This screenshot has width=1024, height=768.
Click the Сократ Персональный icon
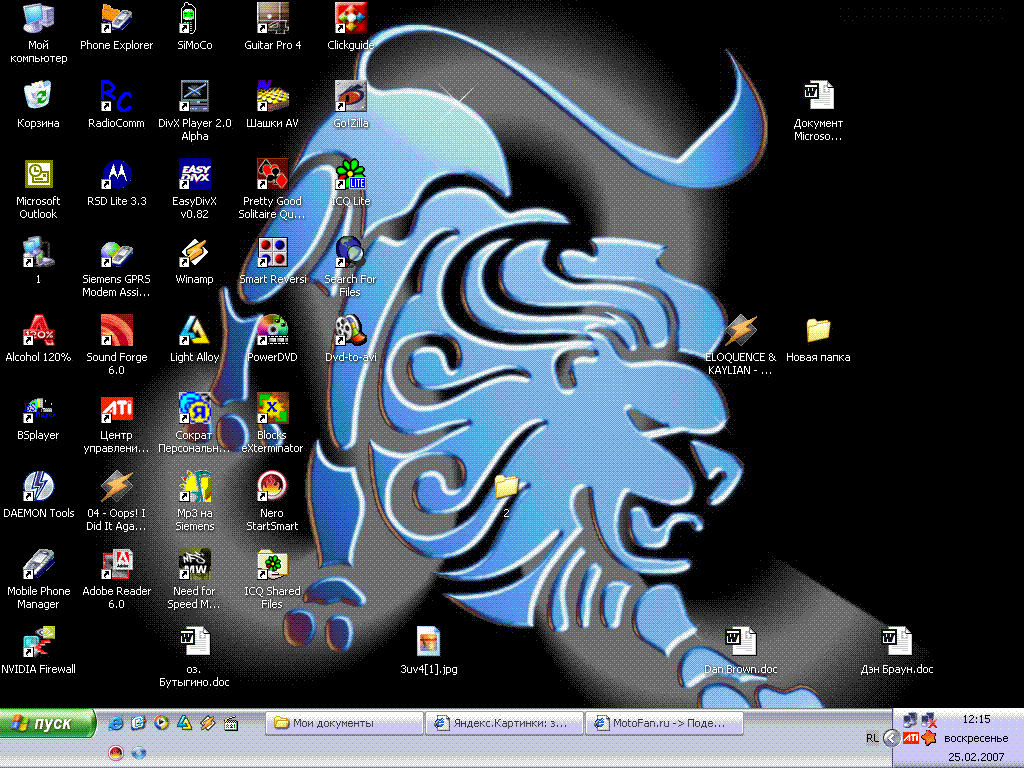coord(195,409)
